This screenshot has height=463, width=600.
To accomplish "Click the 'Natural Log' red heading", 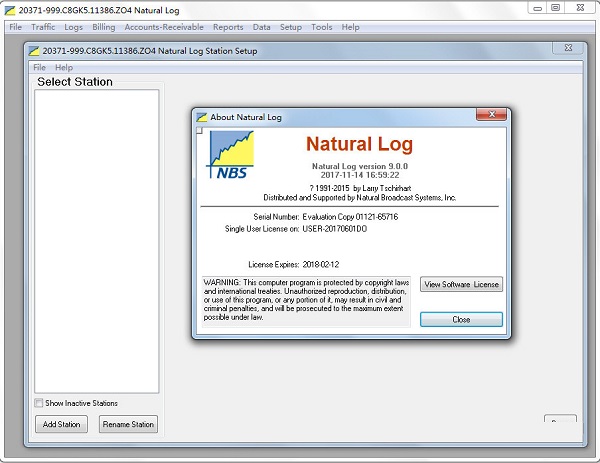I will coord(359,144).
